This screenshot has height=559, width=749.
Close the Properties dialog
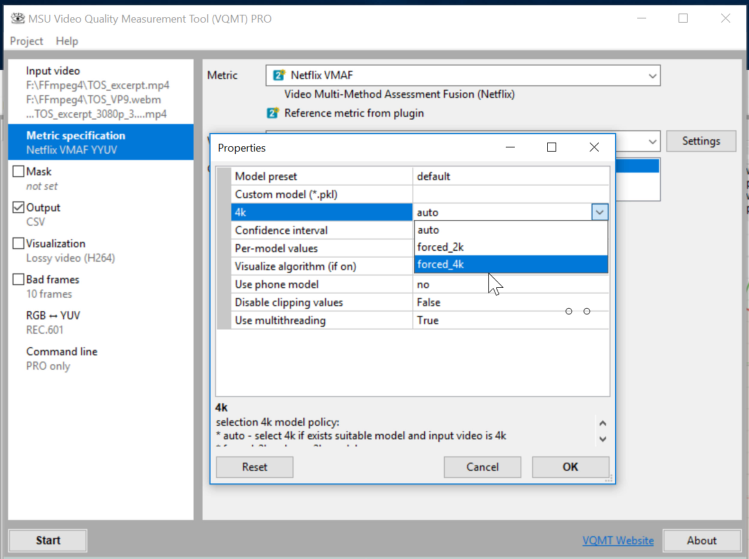coord(594,147)
